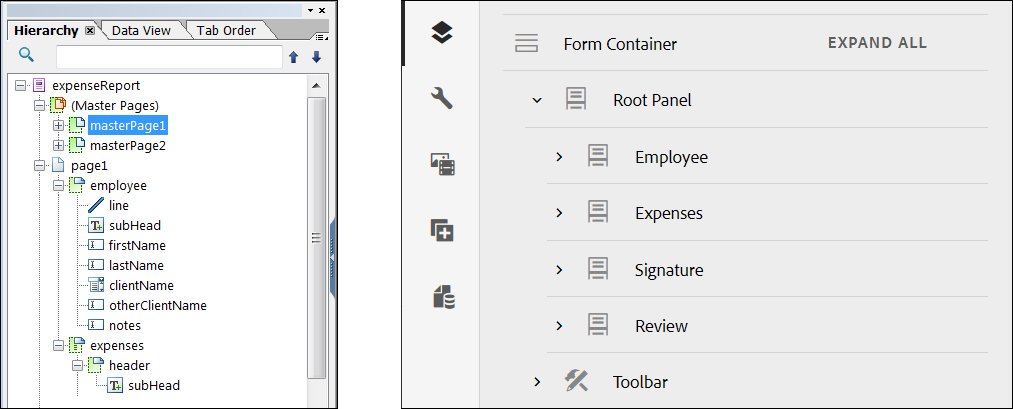Expand the Toolbar chevron
The width and height of the screenshot is (1013, 409).
(x=536, y=382)
